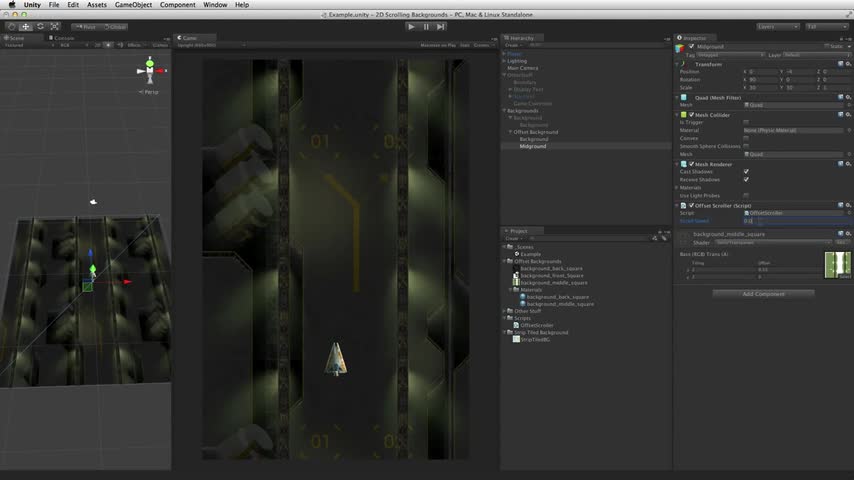Viewport: 854px width, 480px height.
Task: Open the RGB render mode dropdown
Action: [74, 45]
